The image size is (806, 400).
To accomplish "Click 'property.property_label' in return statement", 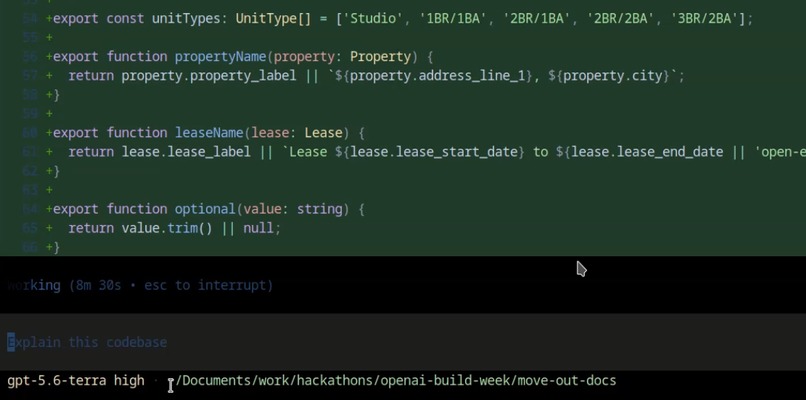I will 209,76.
